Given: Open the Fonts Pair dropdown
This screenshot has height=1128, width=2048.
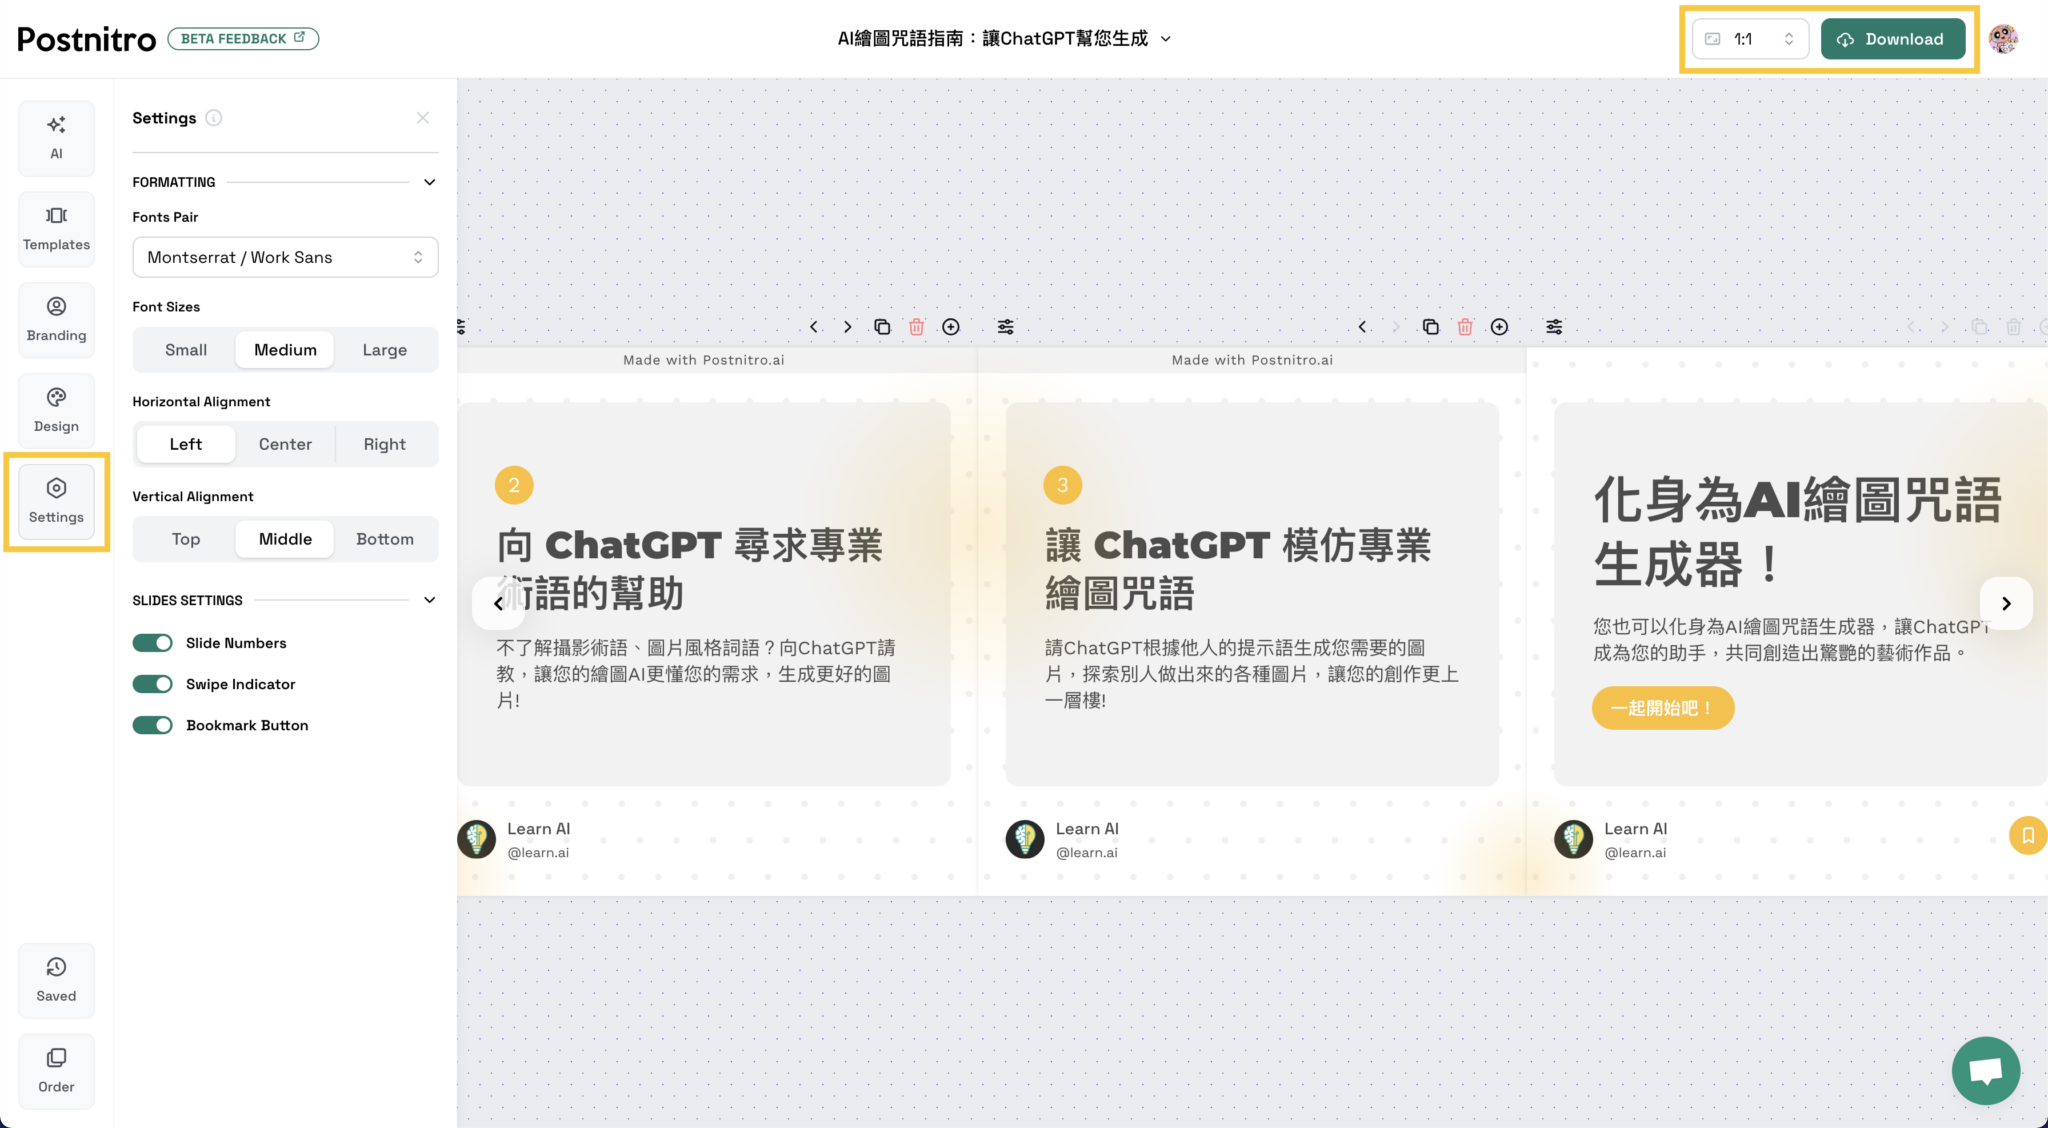Looking at the screenshot, I should click(x=285, y=257).
